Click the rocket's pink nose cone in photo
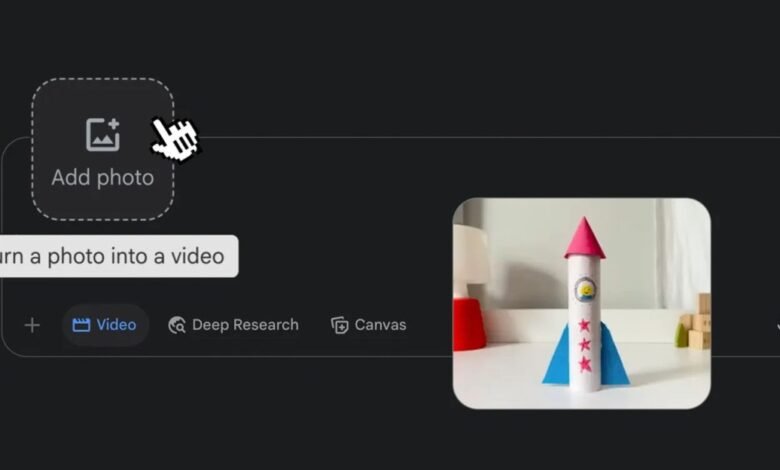This screenshot has height=470, width=780. point(585,238)
